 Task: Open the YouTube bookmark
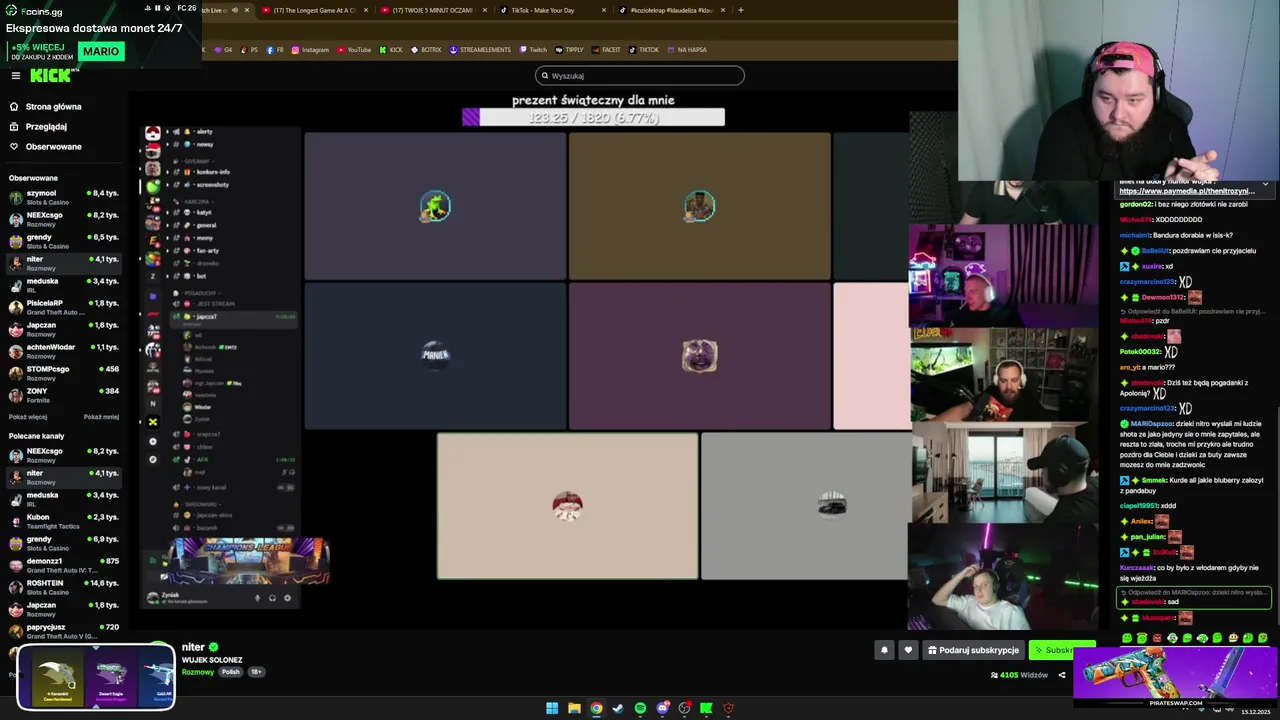pyautogui.click(x=354, y=50)
